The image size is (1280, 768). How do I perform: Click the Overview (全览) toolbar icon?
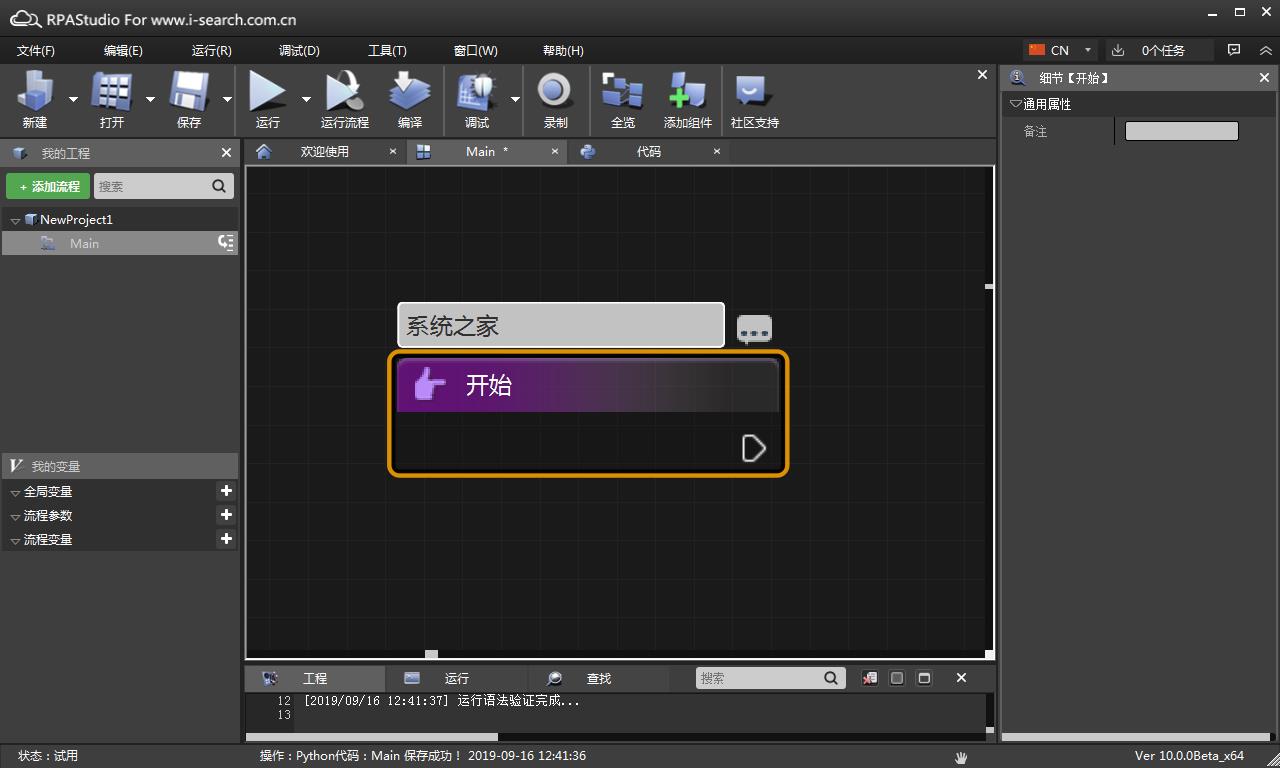click(622, 100)
